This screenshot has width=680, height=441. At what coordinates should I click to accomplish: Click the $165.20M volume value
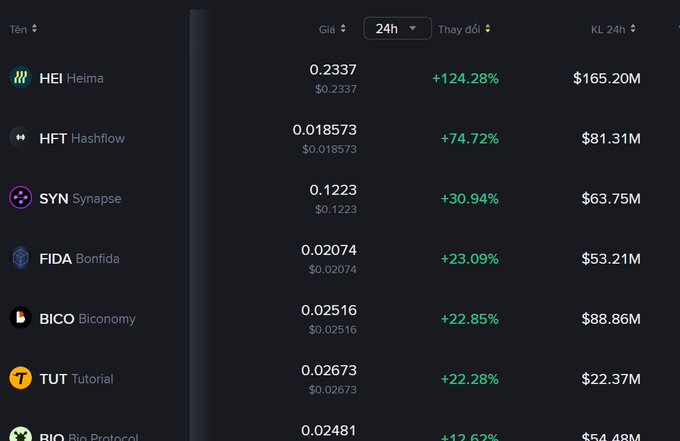tap(607, 78)
